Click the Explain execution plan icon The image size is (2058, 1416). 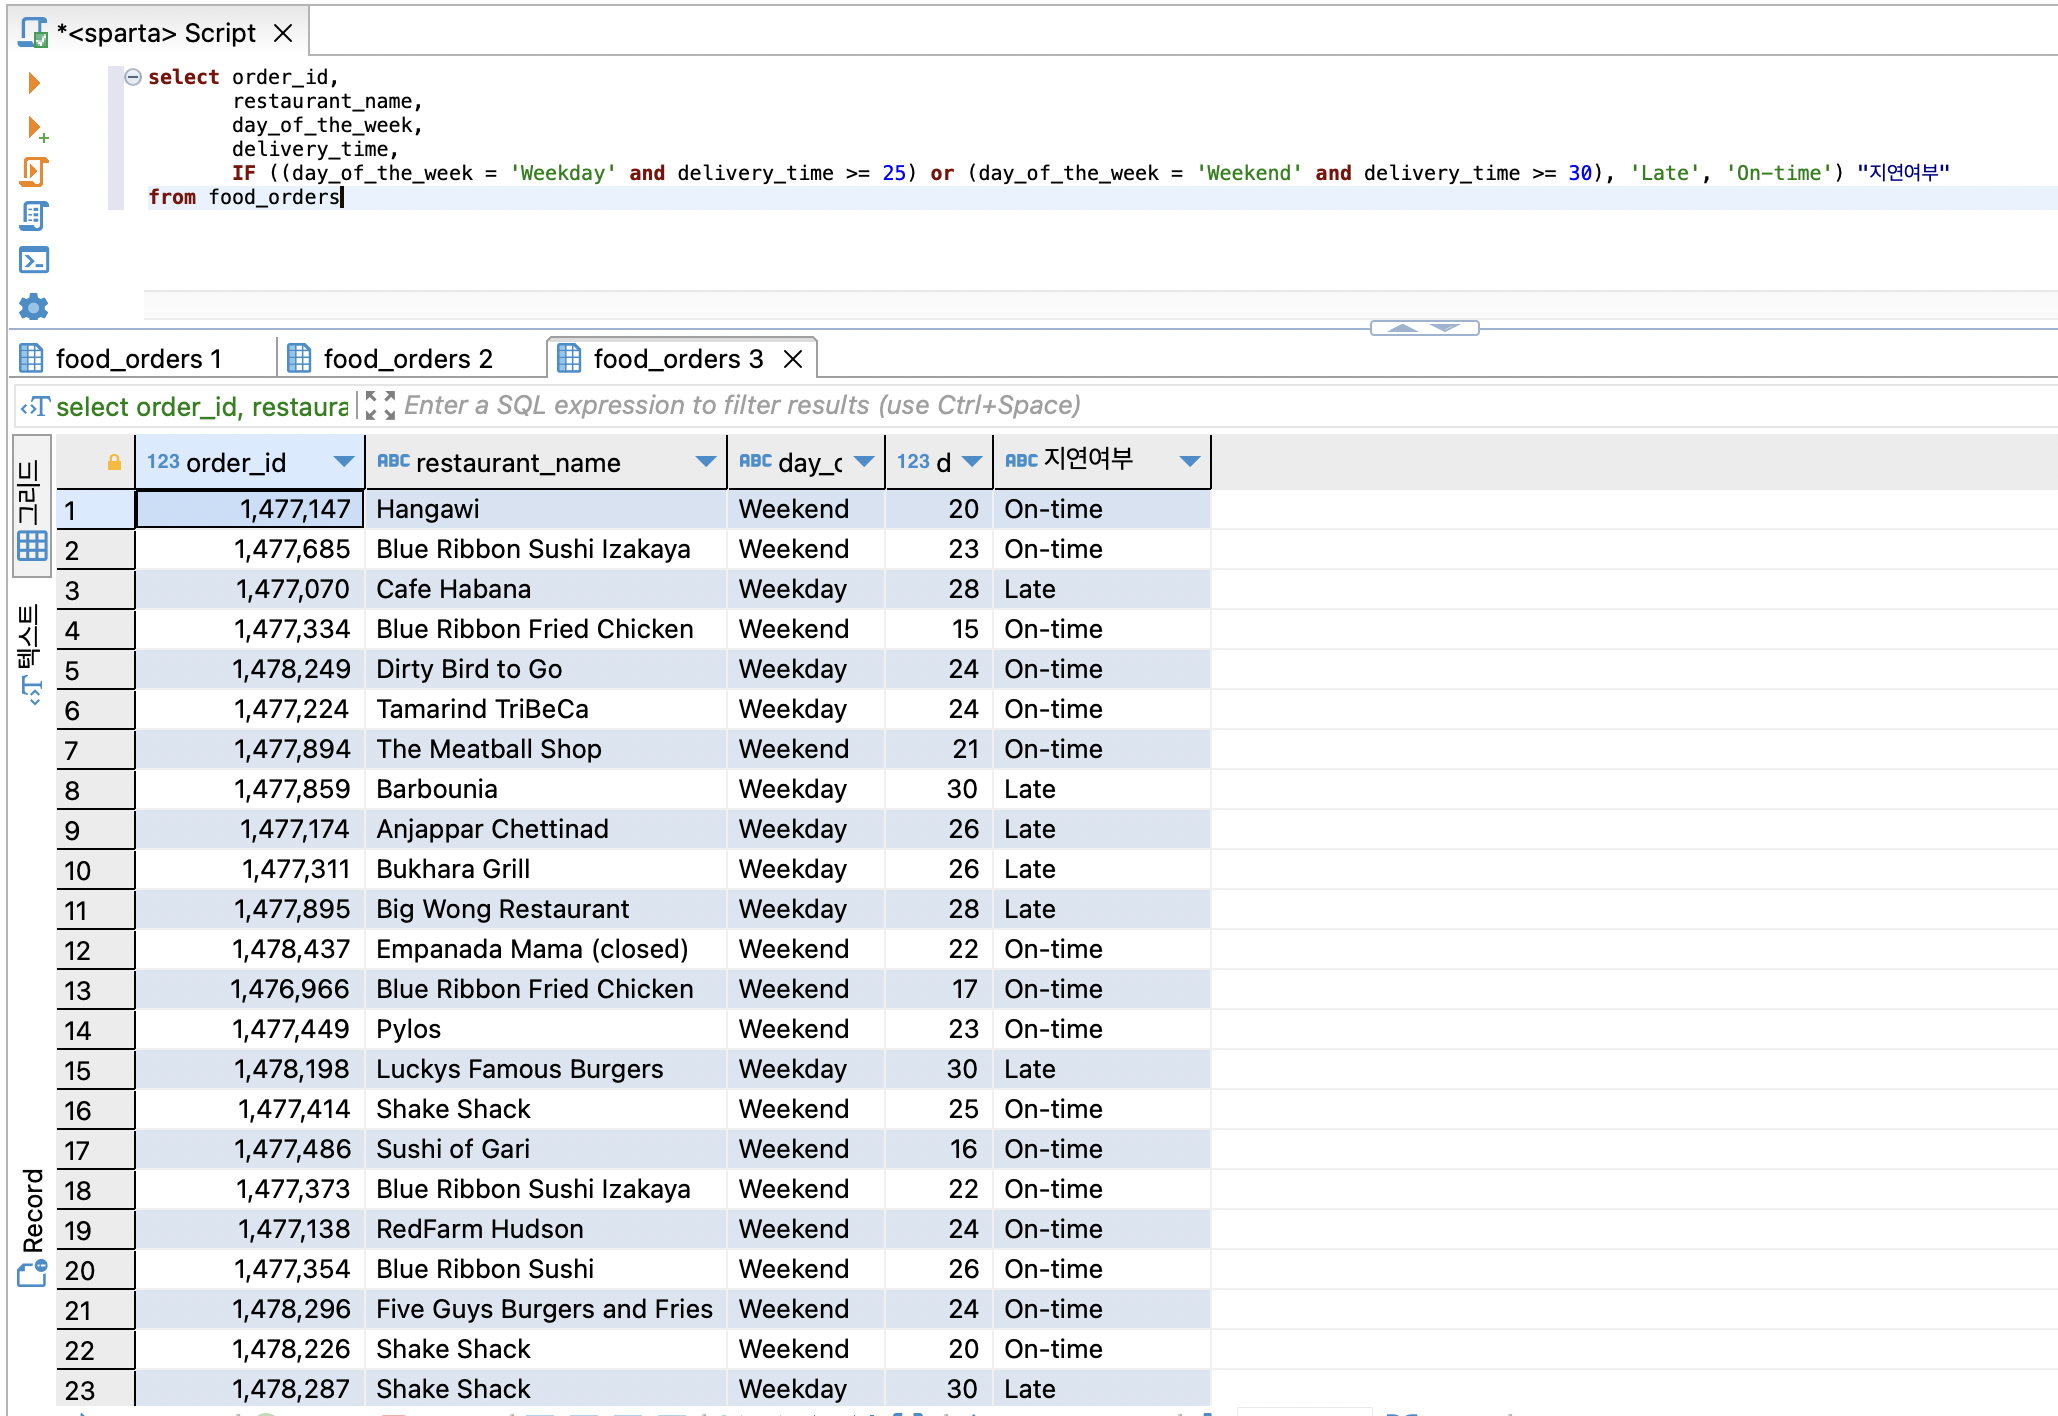(x=34, y=216)
